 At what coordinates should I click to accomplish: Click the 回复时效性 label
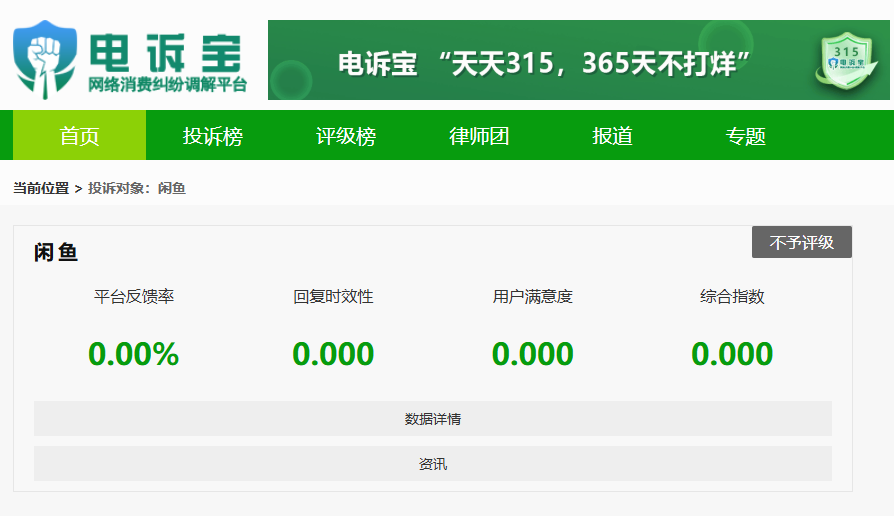[x=333, y=296]
